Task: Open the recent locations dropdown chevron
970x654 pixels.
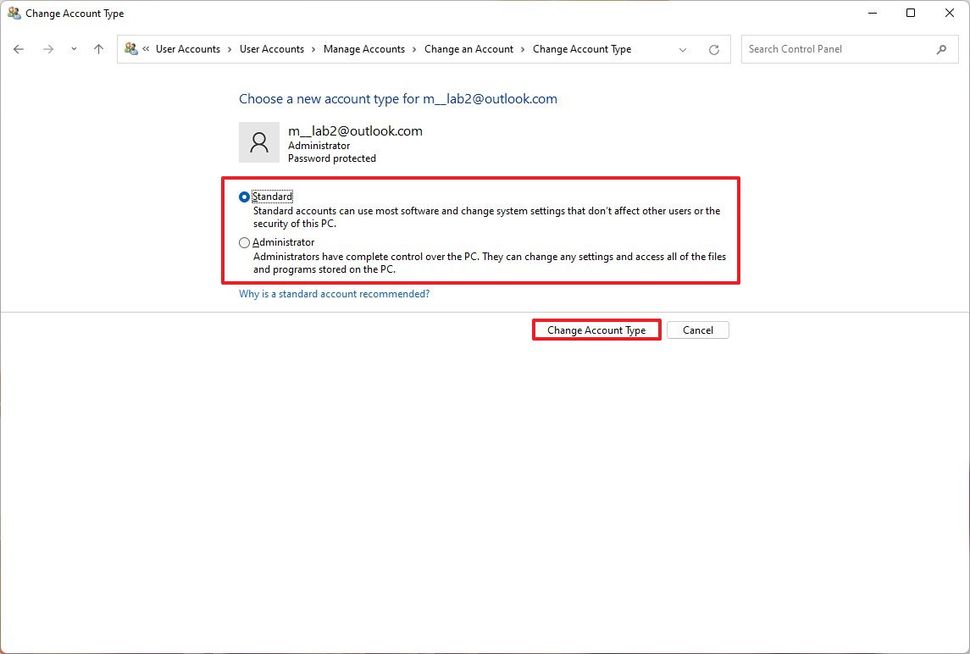Action: pos(72,48)
